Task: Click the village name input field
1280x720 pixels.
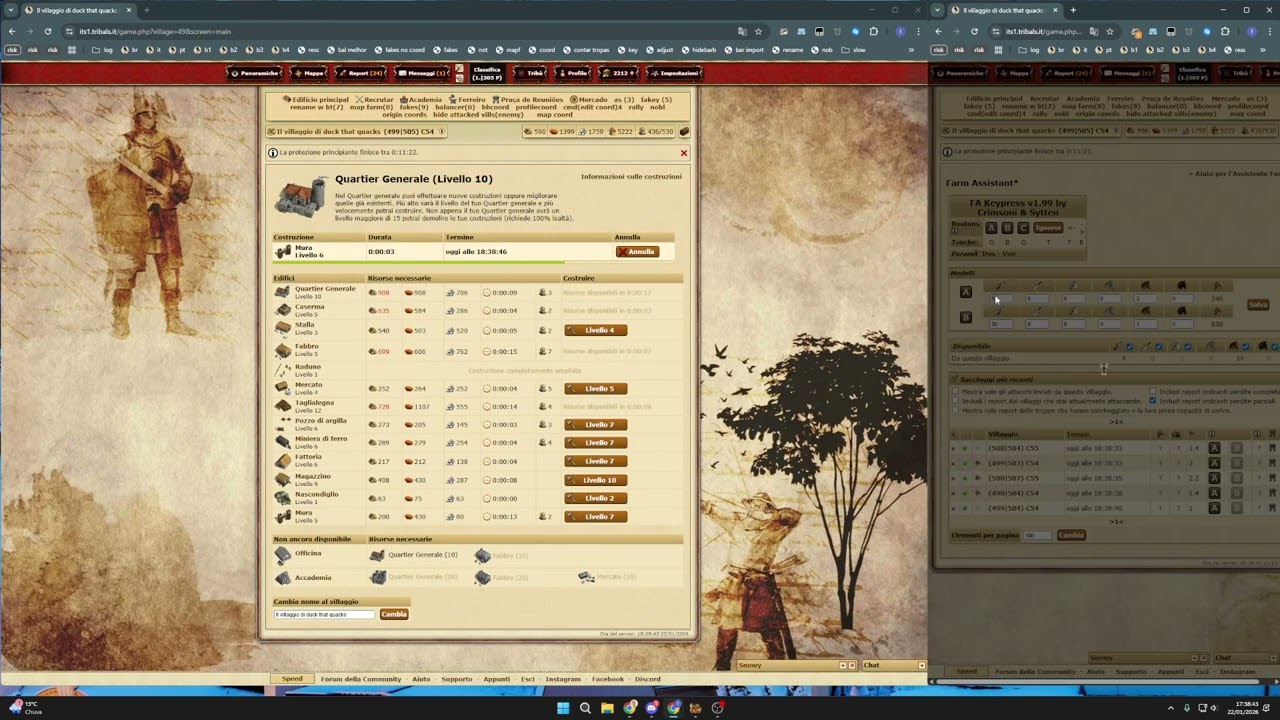Action: click(325, 614)
